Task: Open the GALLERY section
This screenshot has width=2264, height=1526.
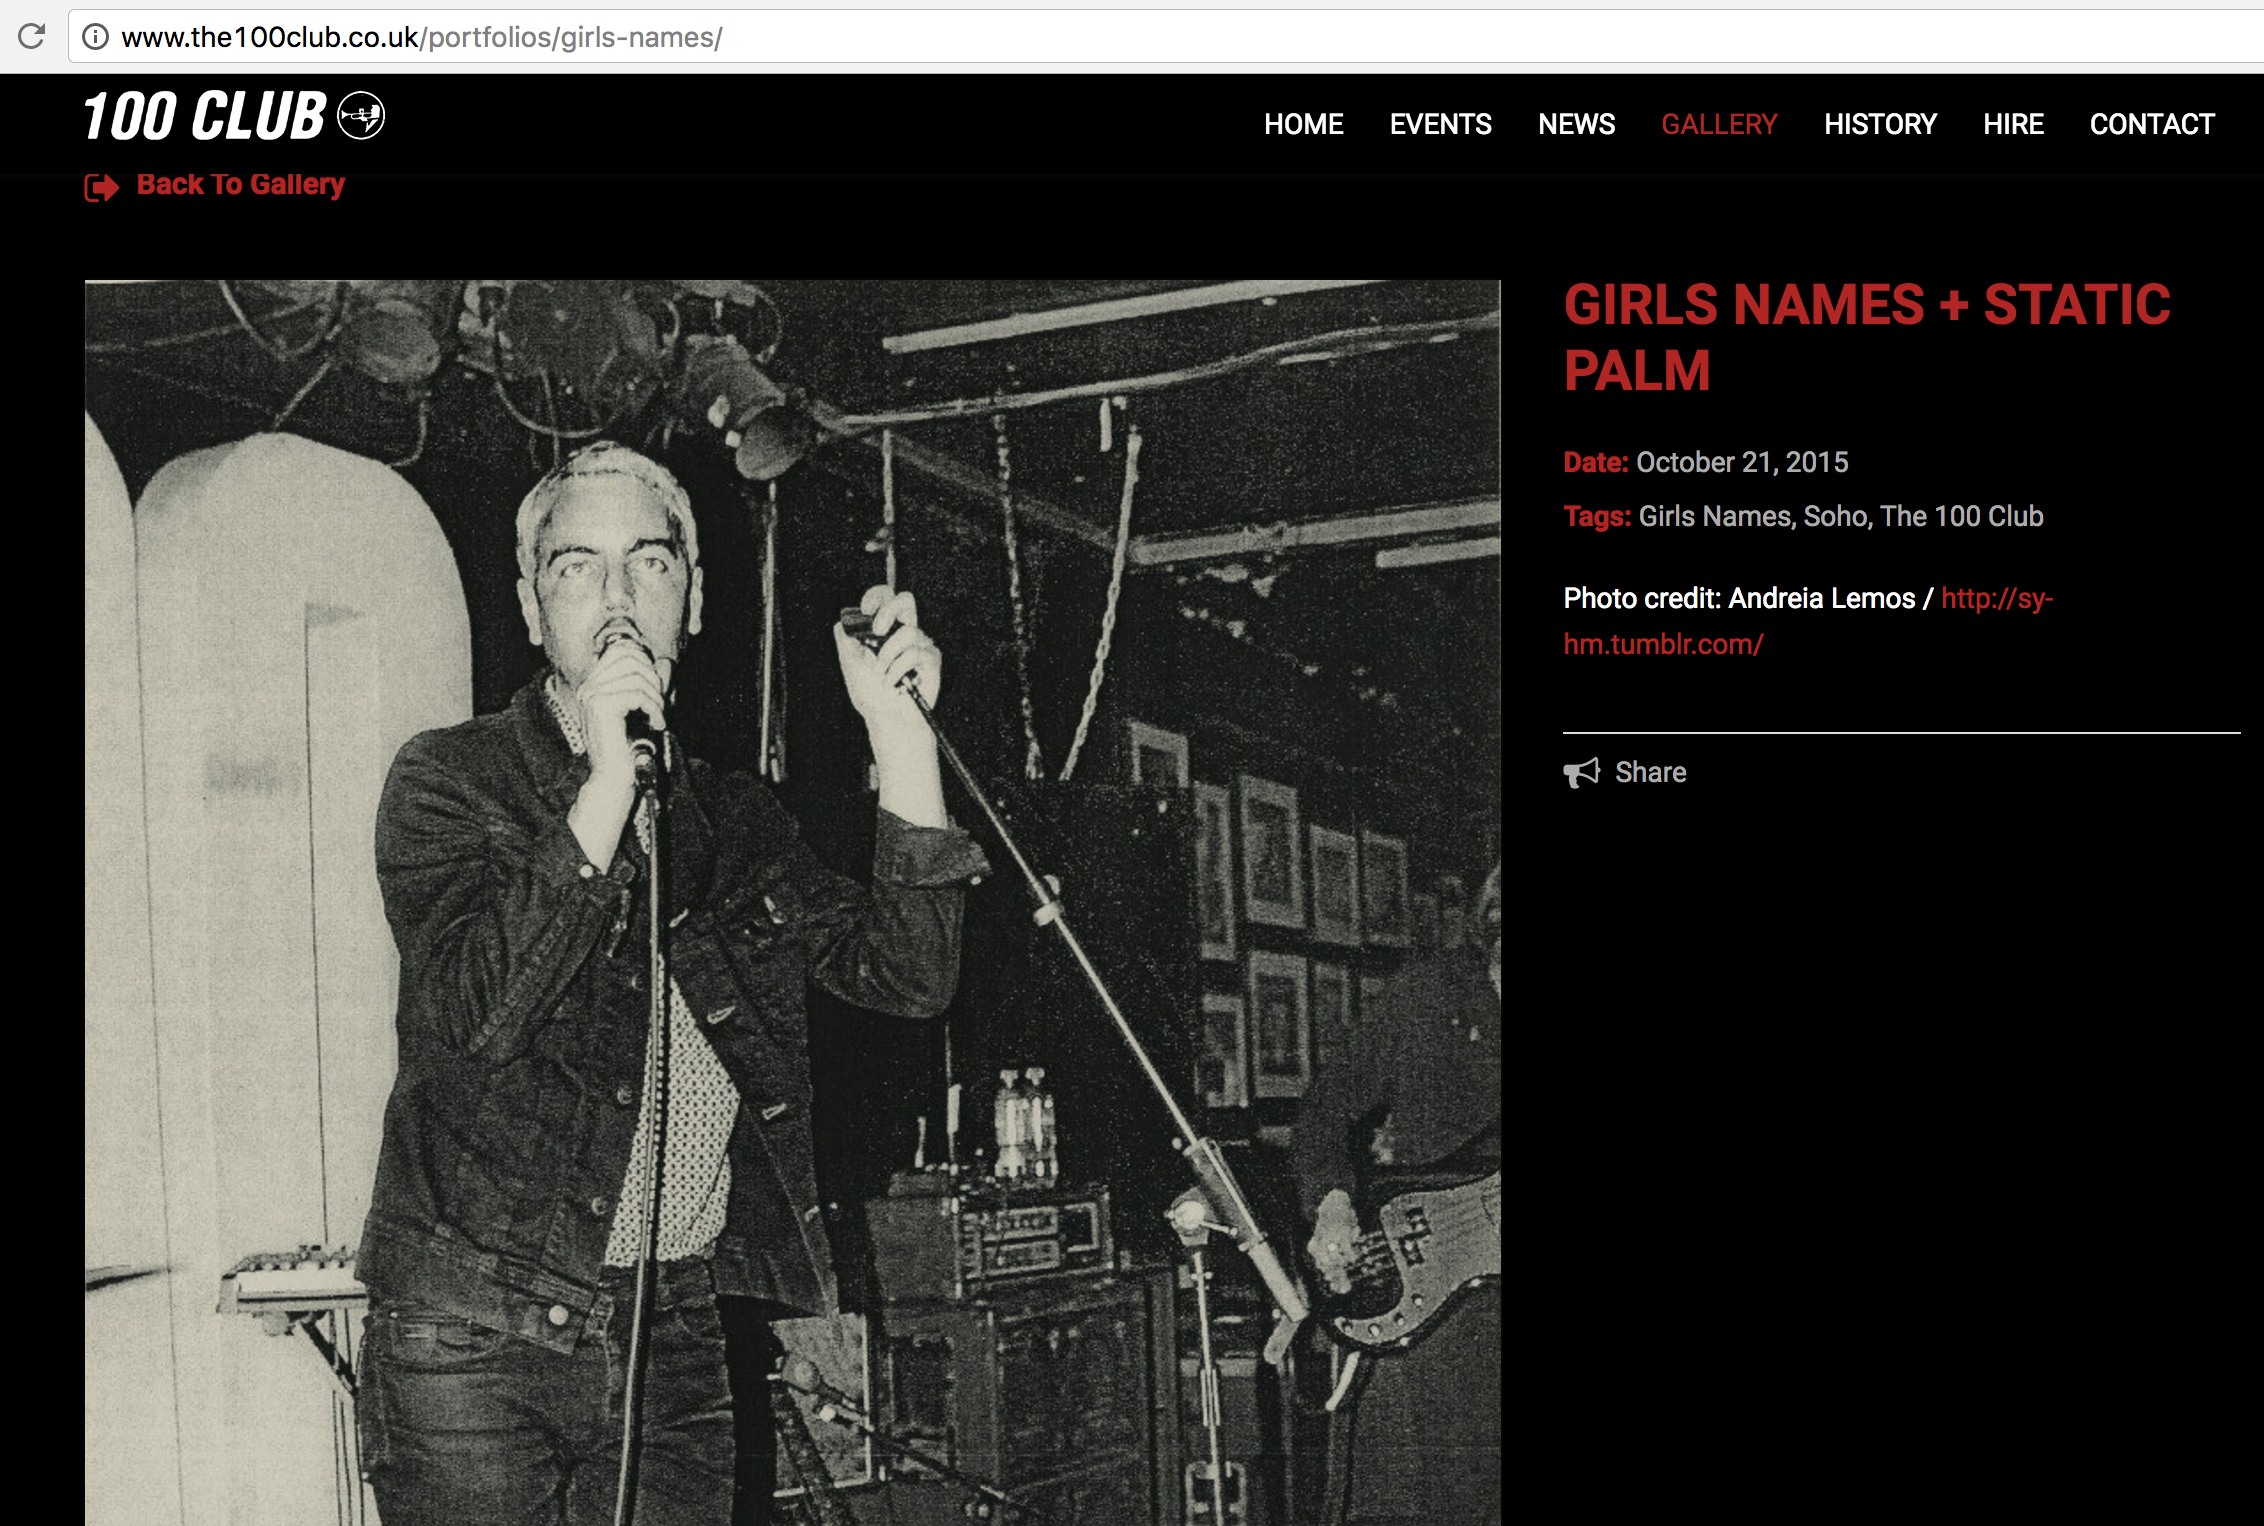Action: 1719,124
